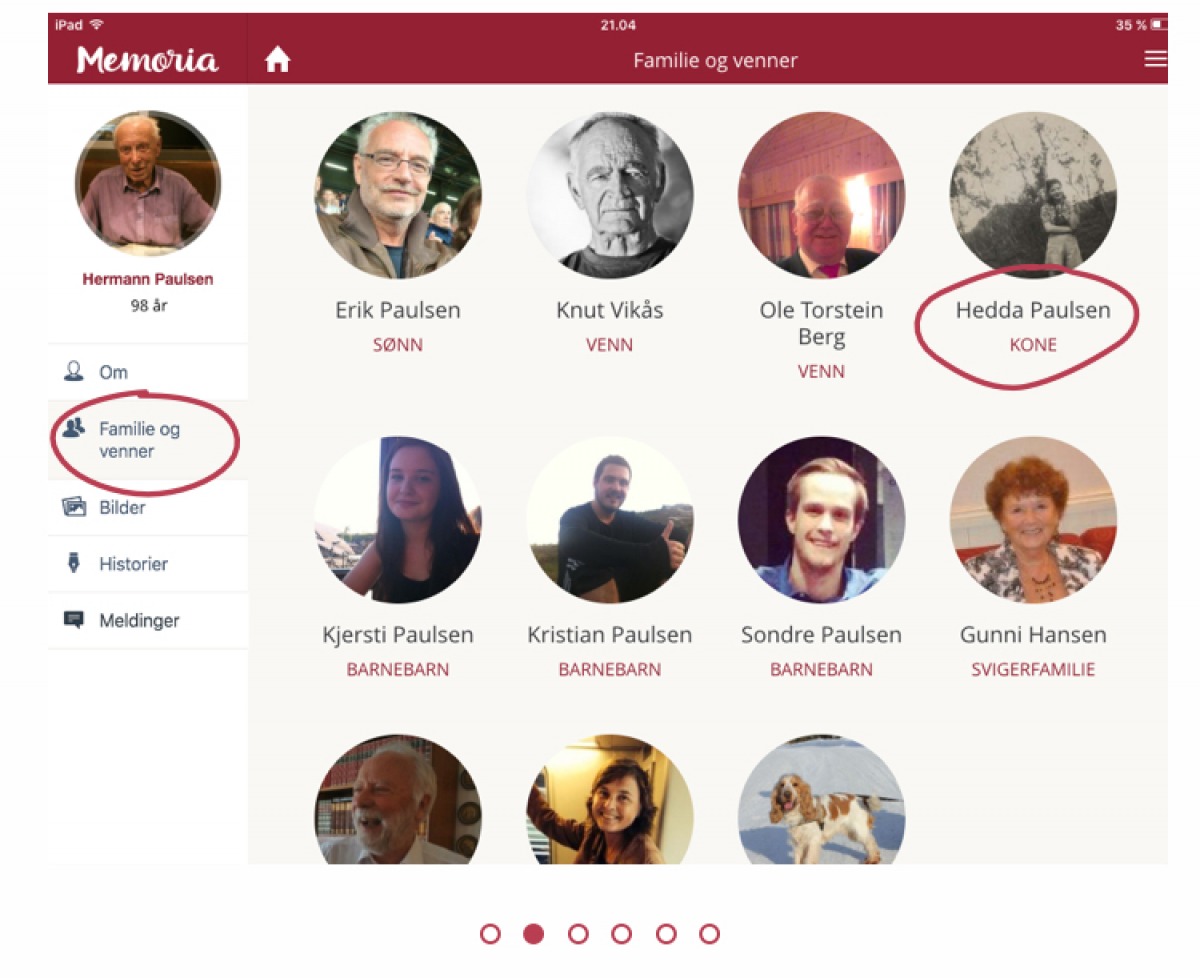The height and width of the screenshot is (978, 1200).
Task: Click the 21.04 clock in status bar
Action: pyautogui.click(x=618, y=25)
